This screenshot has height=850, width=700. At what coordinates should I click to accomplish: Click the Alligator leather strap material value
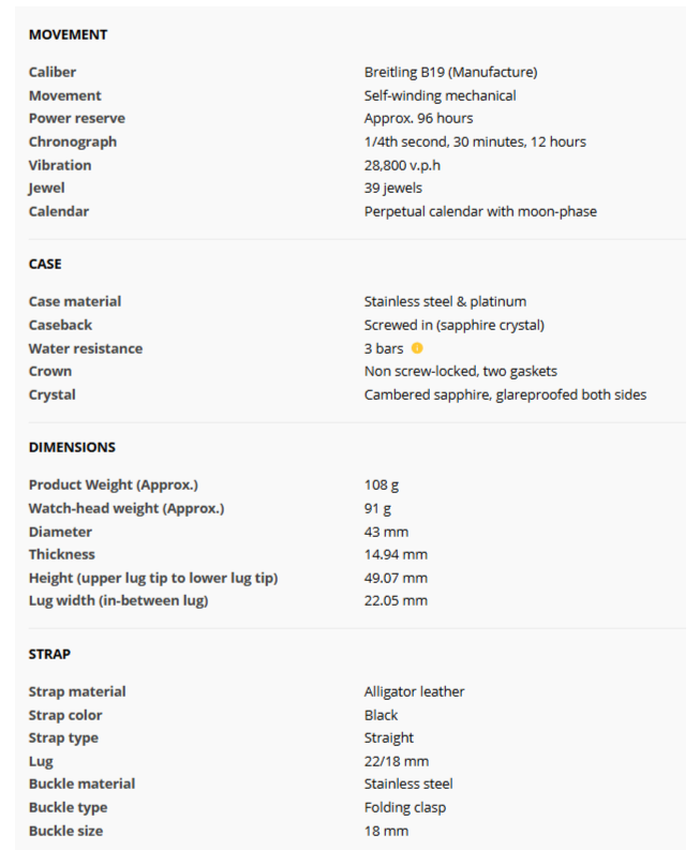pyautogui.click(x=414, y=691)
